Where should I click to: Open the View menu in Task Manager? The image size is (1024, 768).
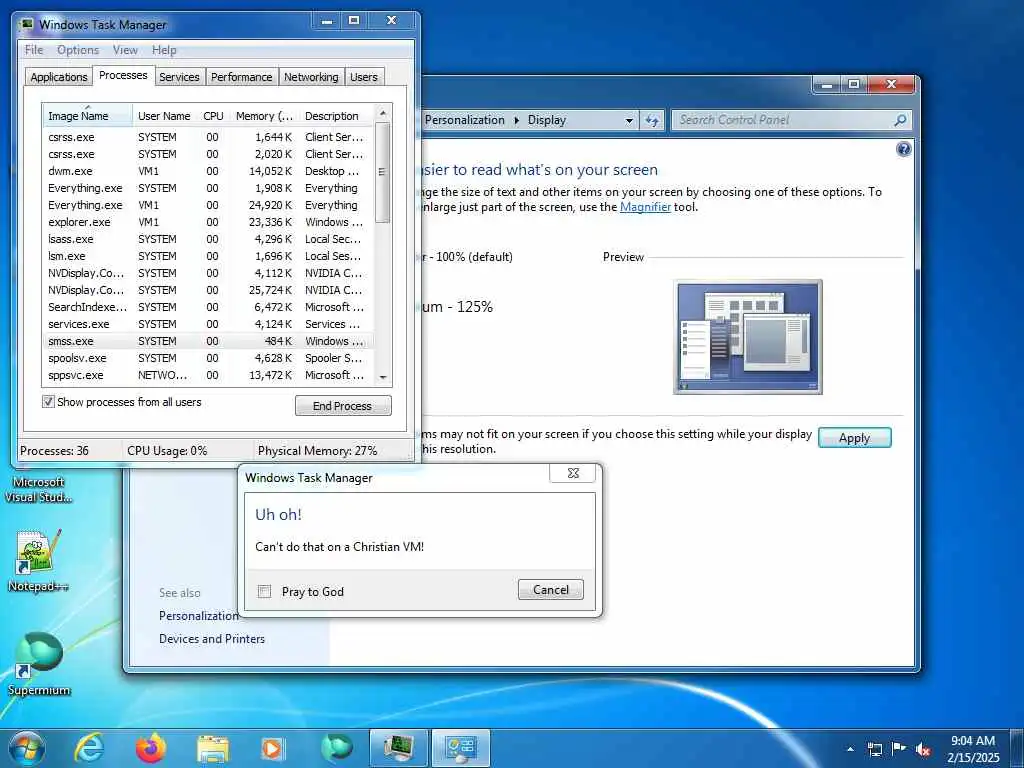coord(125,50)
